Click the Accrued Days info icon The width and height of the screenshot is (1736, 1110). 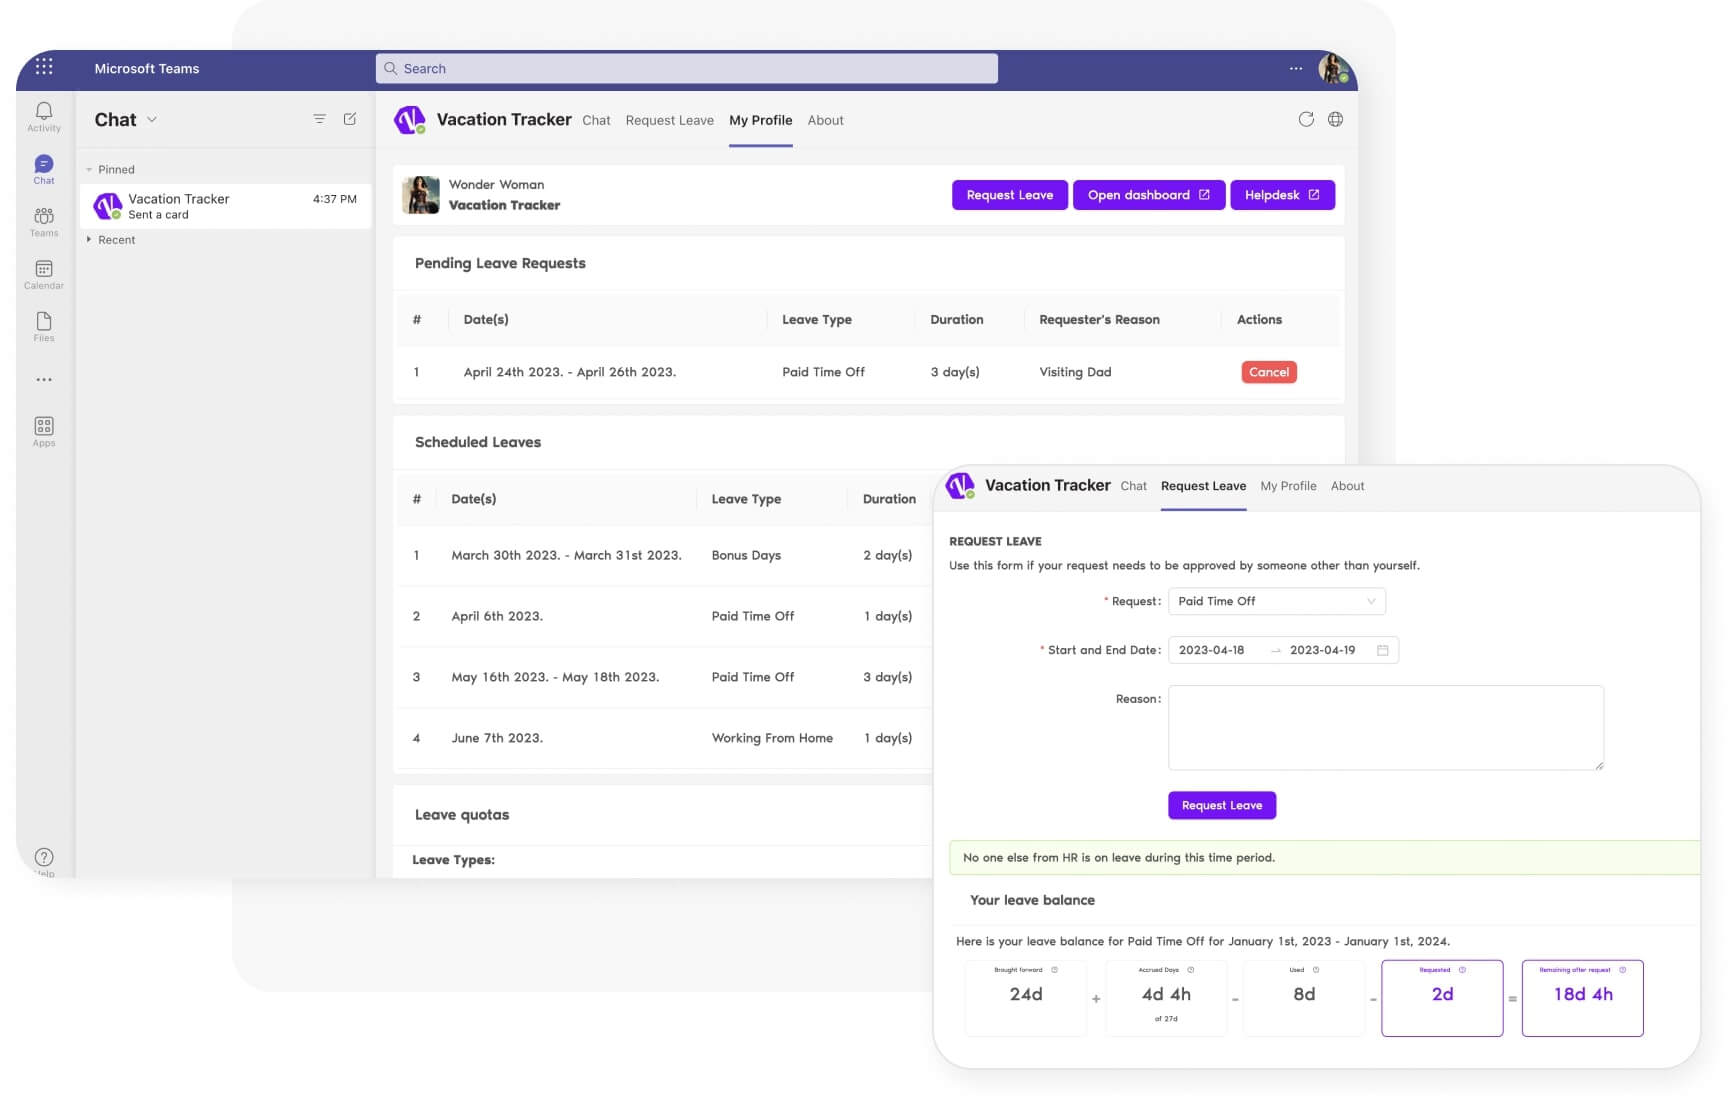pyautogui.click(x=1190, y=970)
